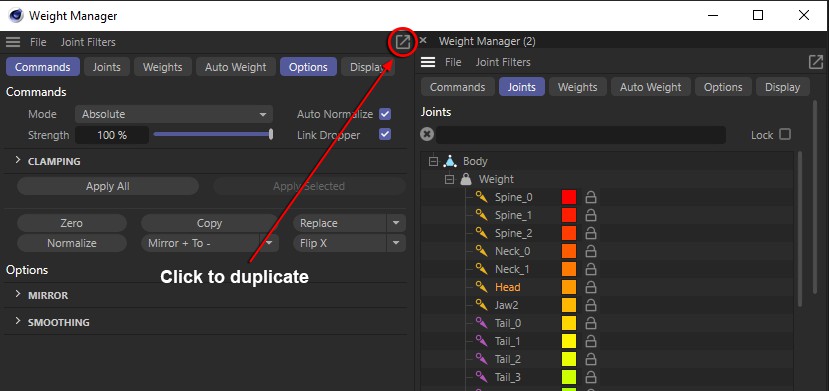Enable the Lock checkbox in Joints

click(785, 134)
